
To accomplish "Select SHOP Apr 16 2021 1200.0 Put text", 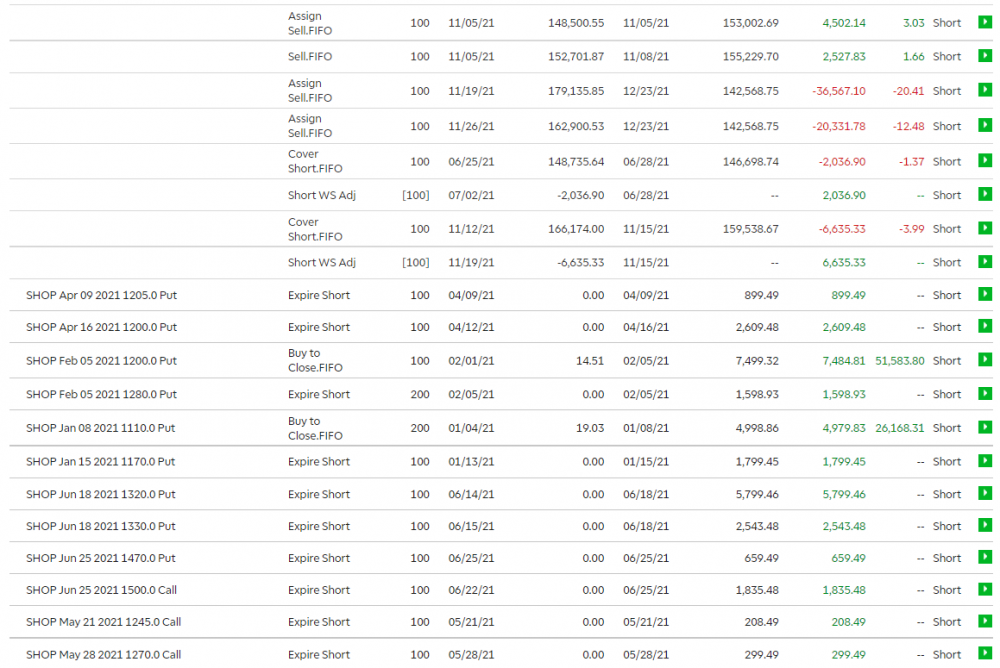I will click(x=101, y=327).
